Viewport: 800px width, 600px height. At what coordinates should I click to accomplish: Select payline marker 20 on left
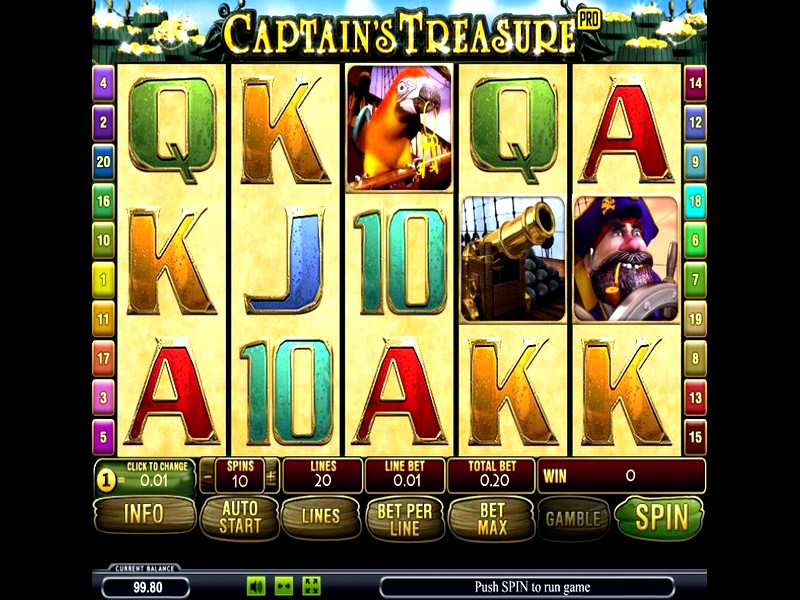pyautogui.click(x=103, y=162)
